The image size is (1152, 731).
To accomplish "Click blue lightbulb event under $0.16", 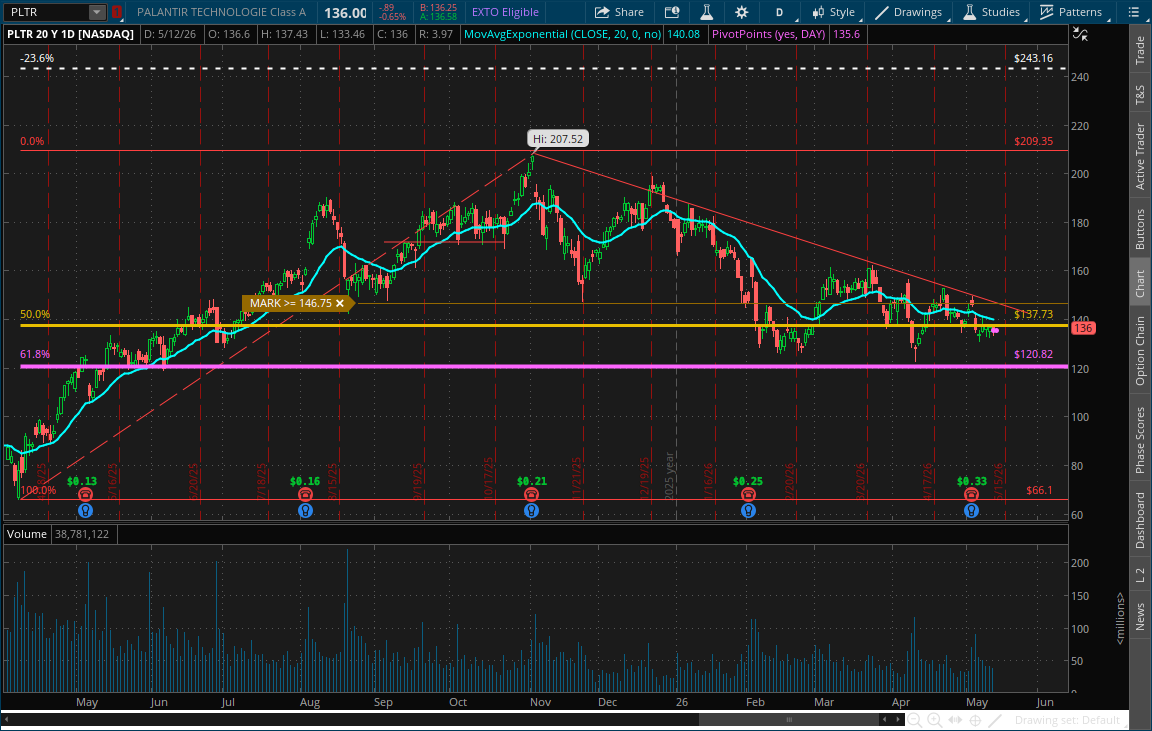I will tap(305, 510).
